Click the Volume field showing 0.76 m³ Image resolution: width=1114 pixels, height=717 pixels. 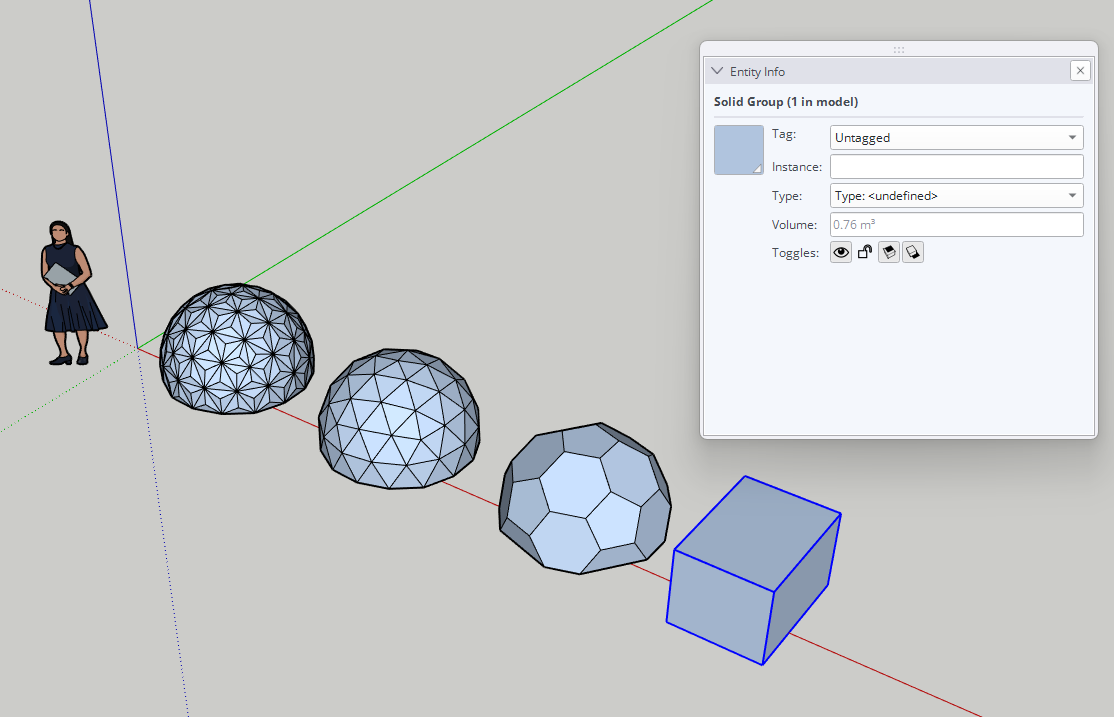(956, 225)
